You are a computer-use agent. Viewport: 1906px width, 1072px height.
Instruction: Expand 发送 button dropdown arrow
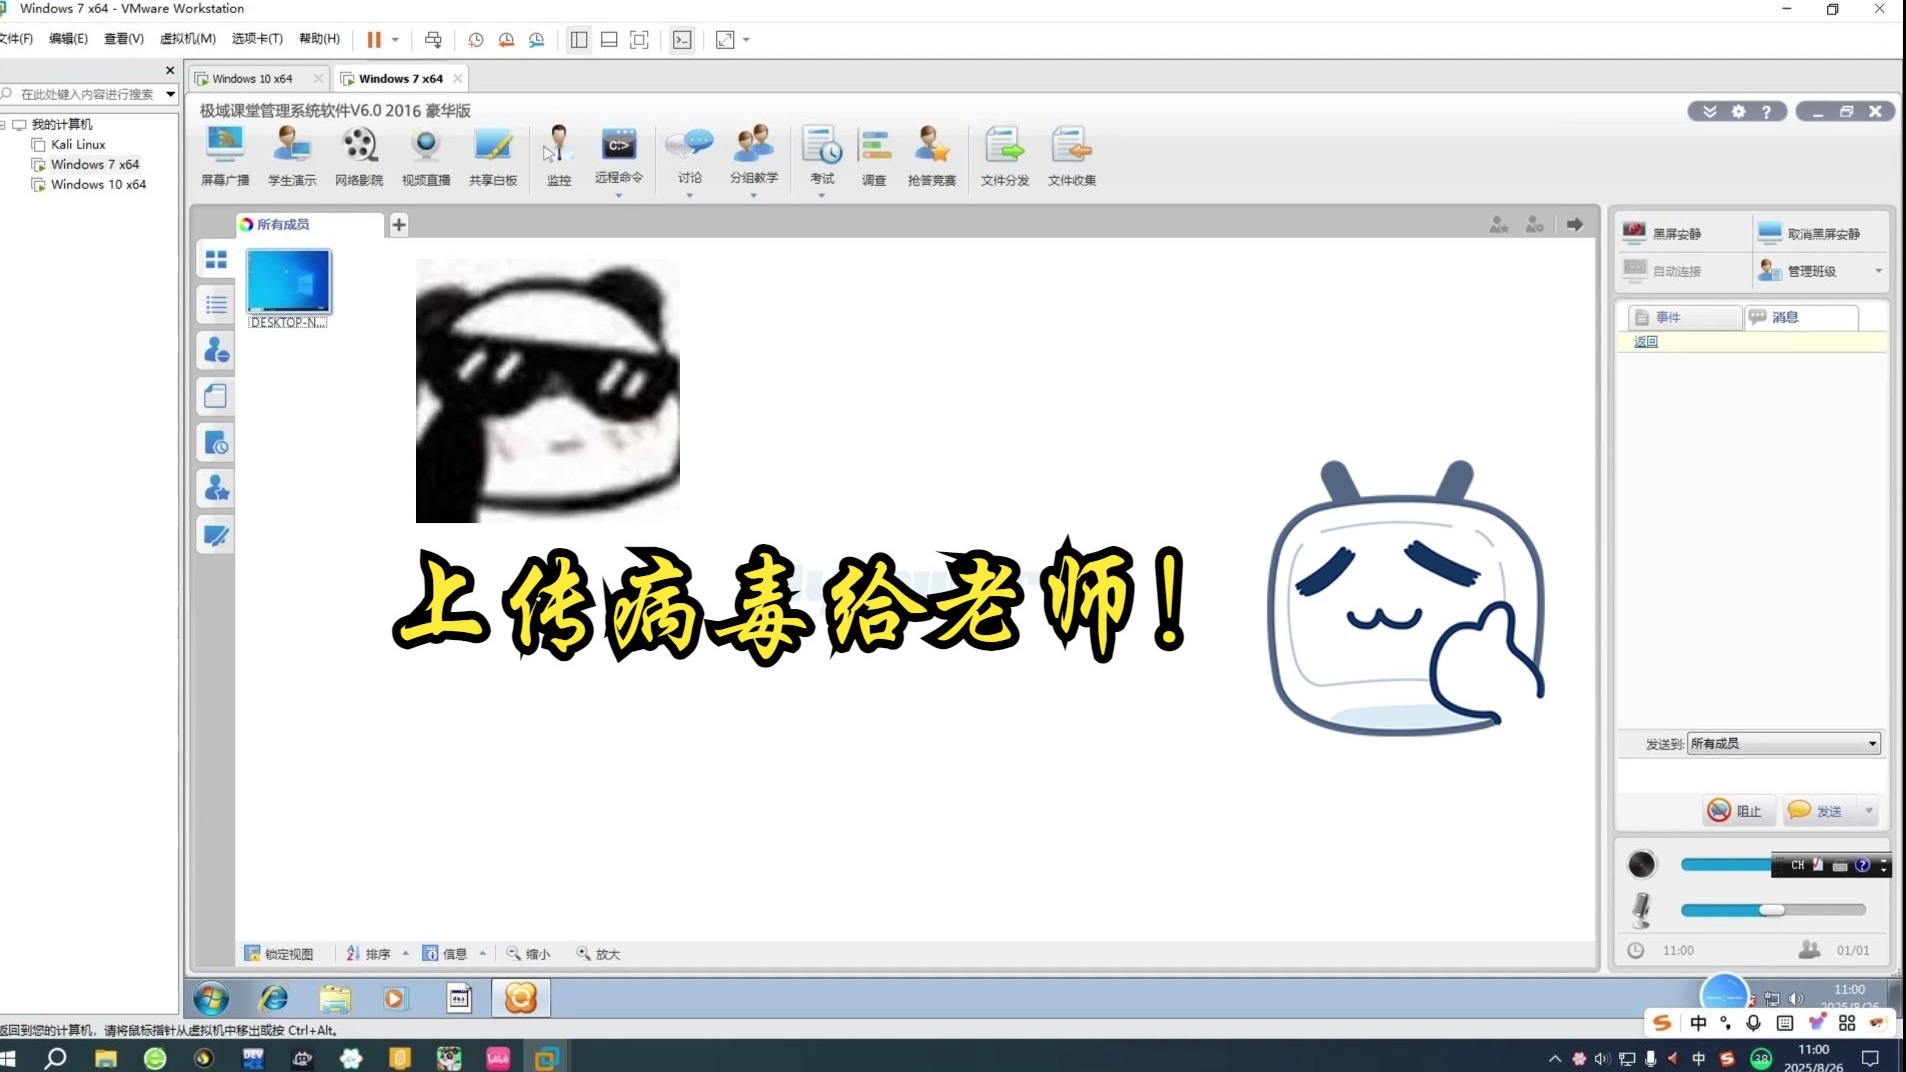click(1868, 810)
